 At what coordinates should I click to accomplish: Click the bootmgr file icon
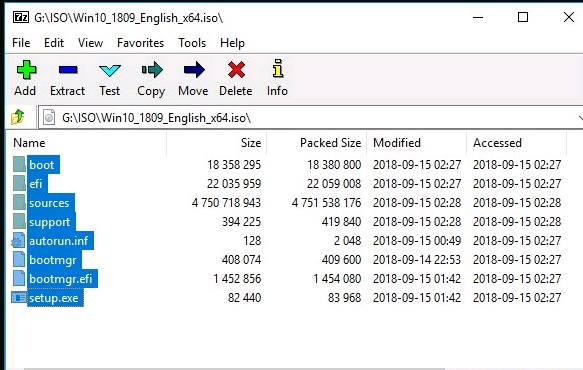click(x=19, y=259)
